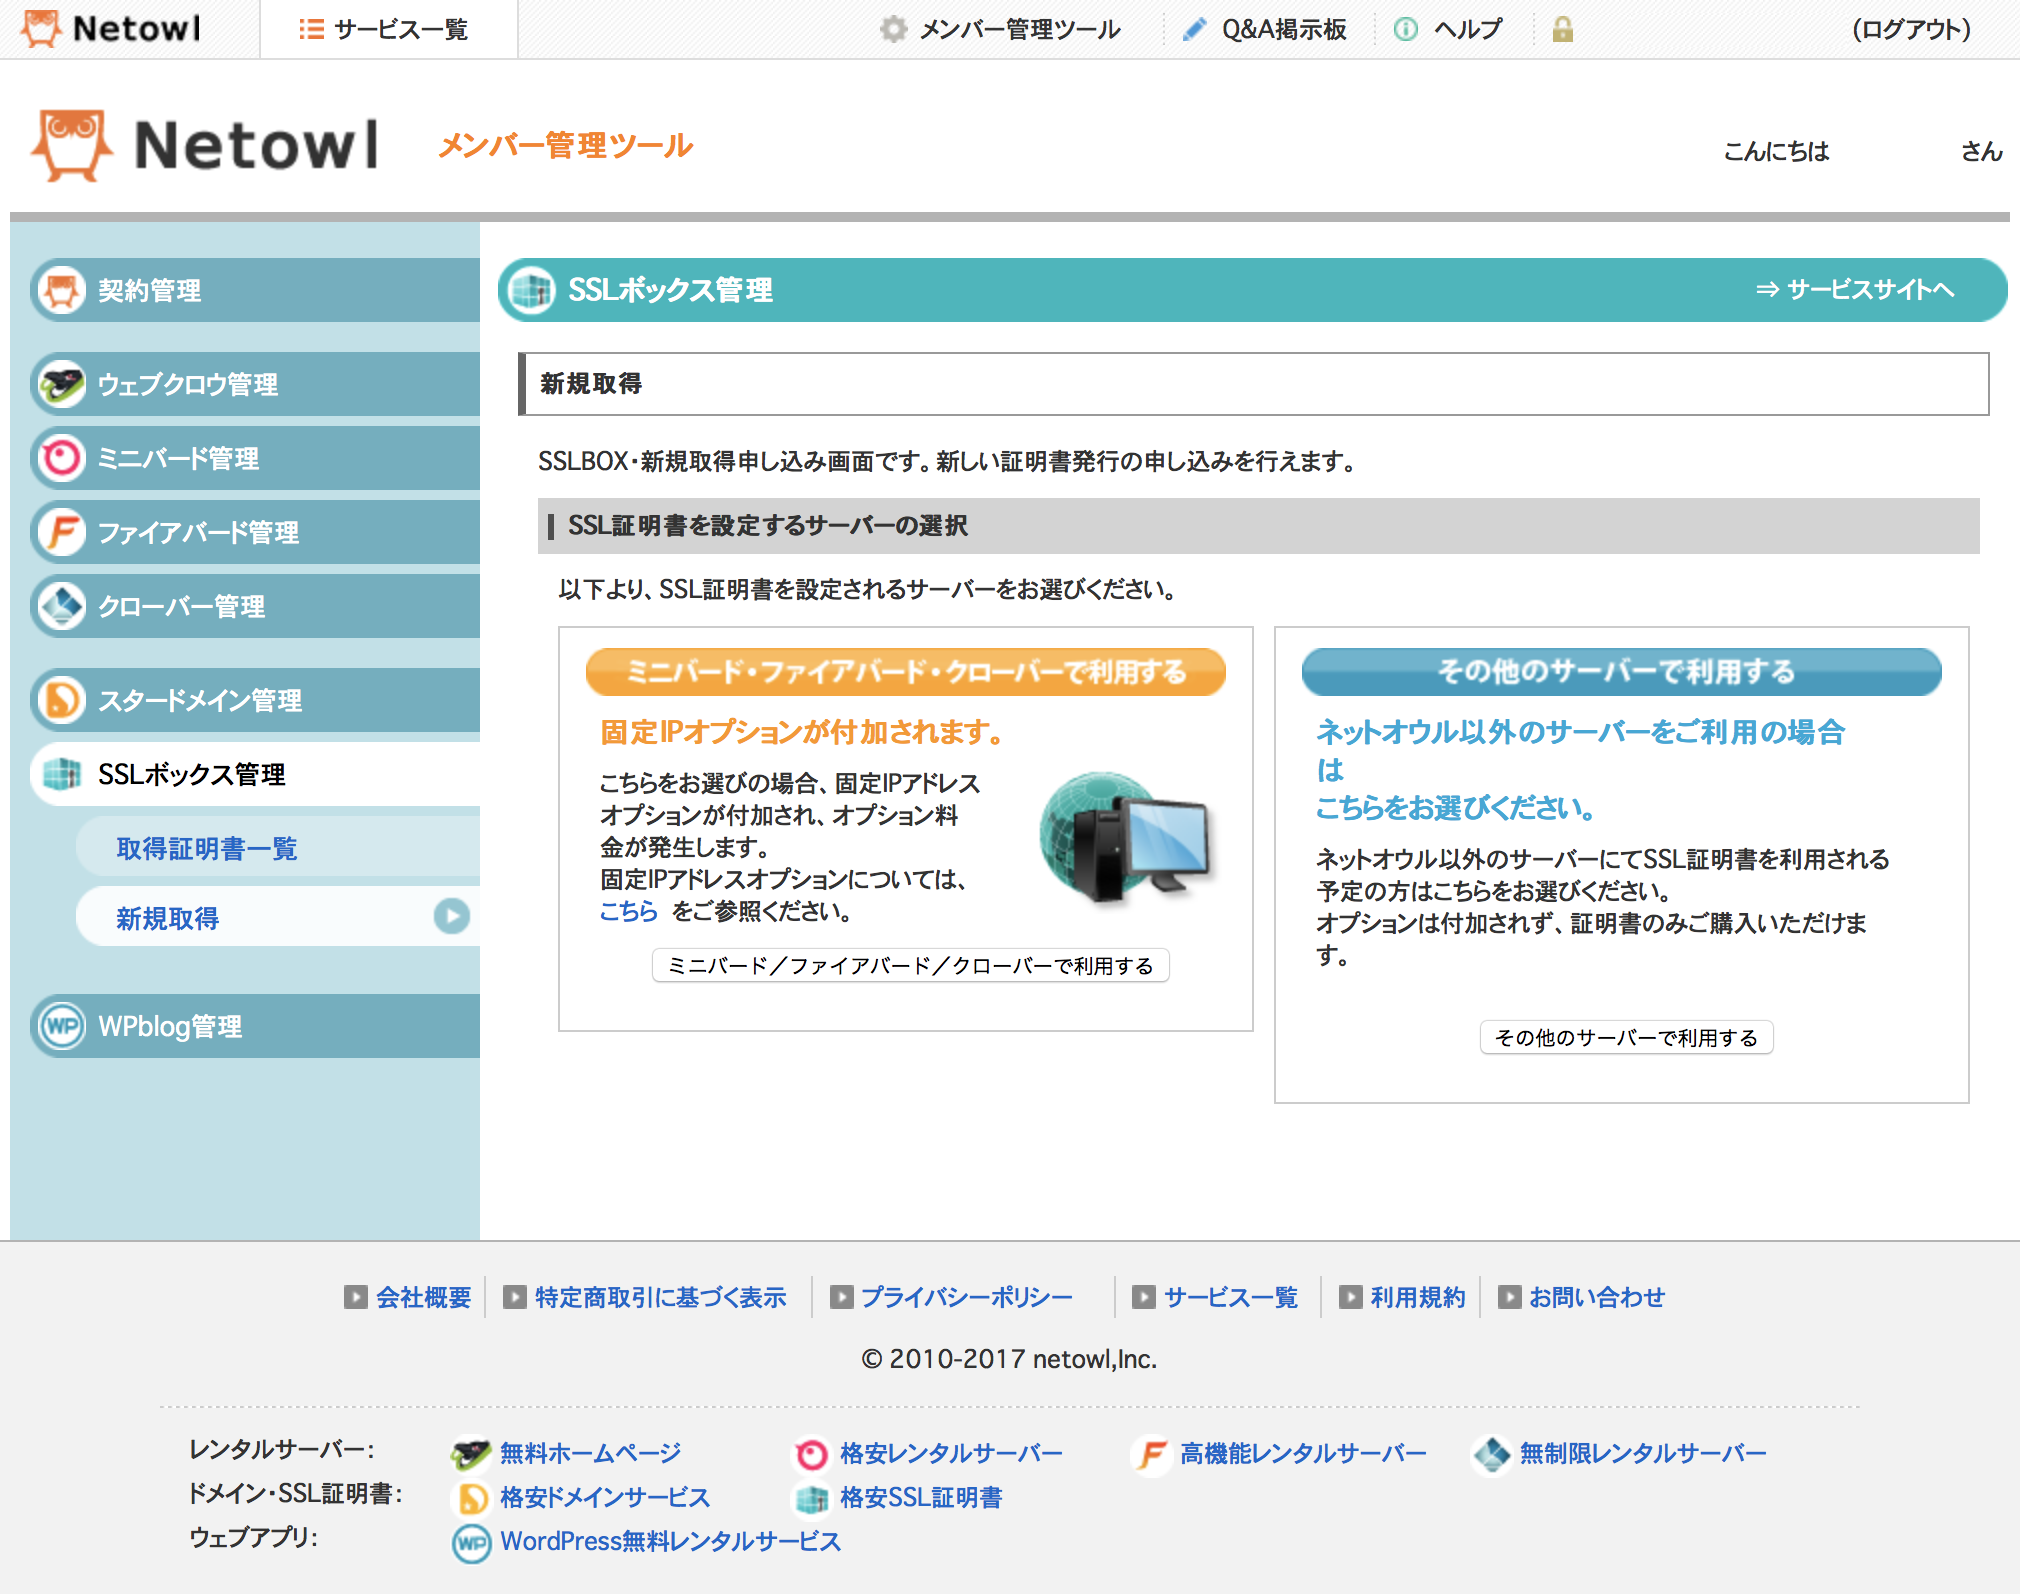Viewport: 2020px width, 1596px height.
Task: Open 取得証明書一覧 submenu item
Action: 278,848
